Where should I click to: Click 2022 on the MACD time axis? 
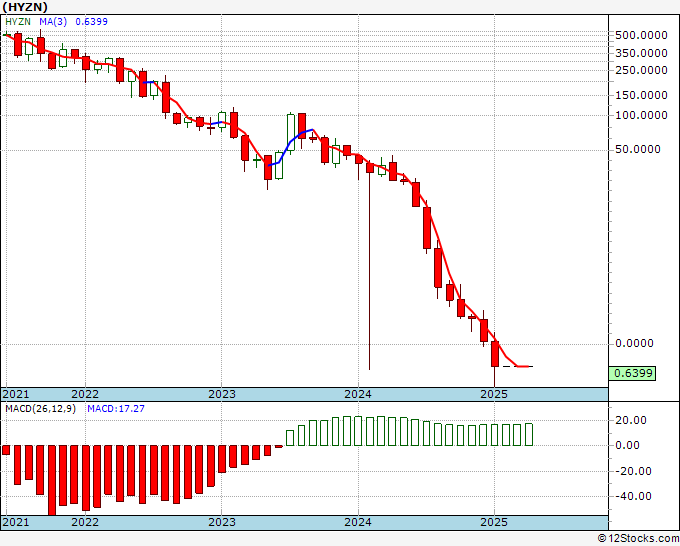[85, 522]
